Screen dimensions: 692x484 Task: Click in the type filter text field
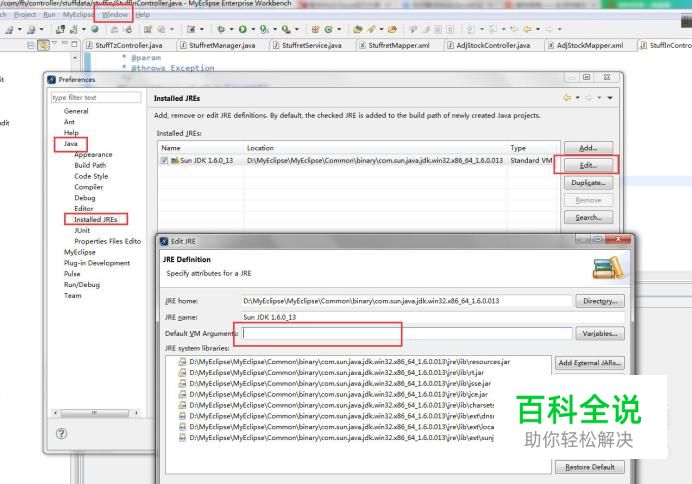pos(96,97)
